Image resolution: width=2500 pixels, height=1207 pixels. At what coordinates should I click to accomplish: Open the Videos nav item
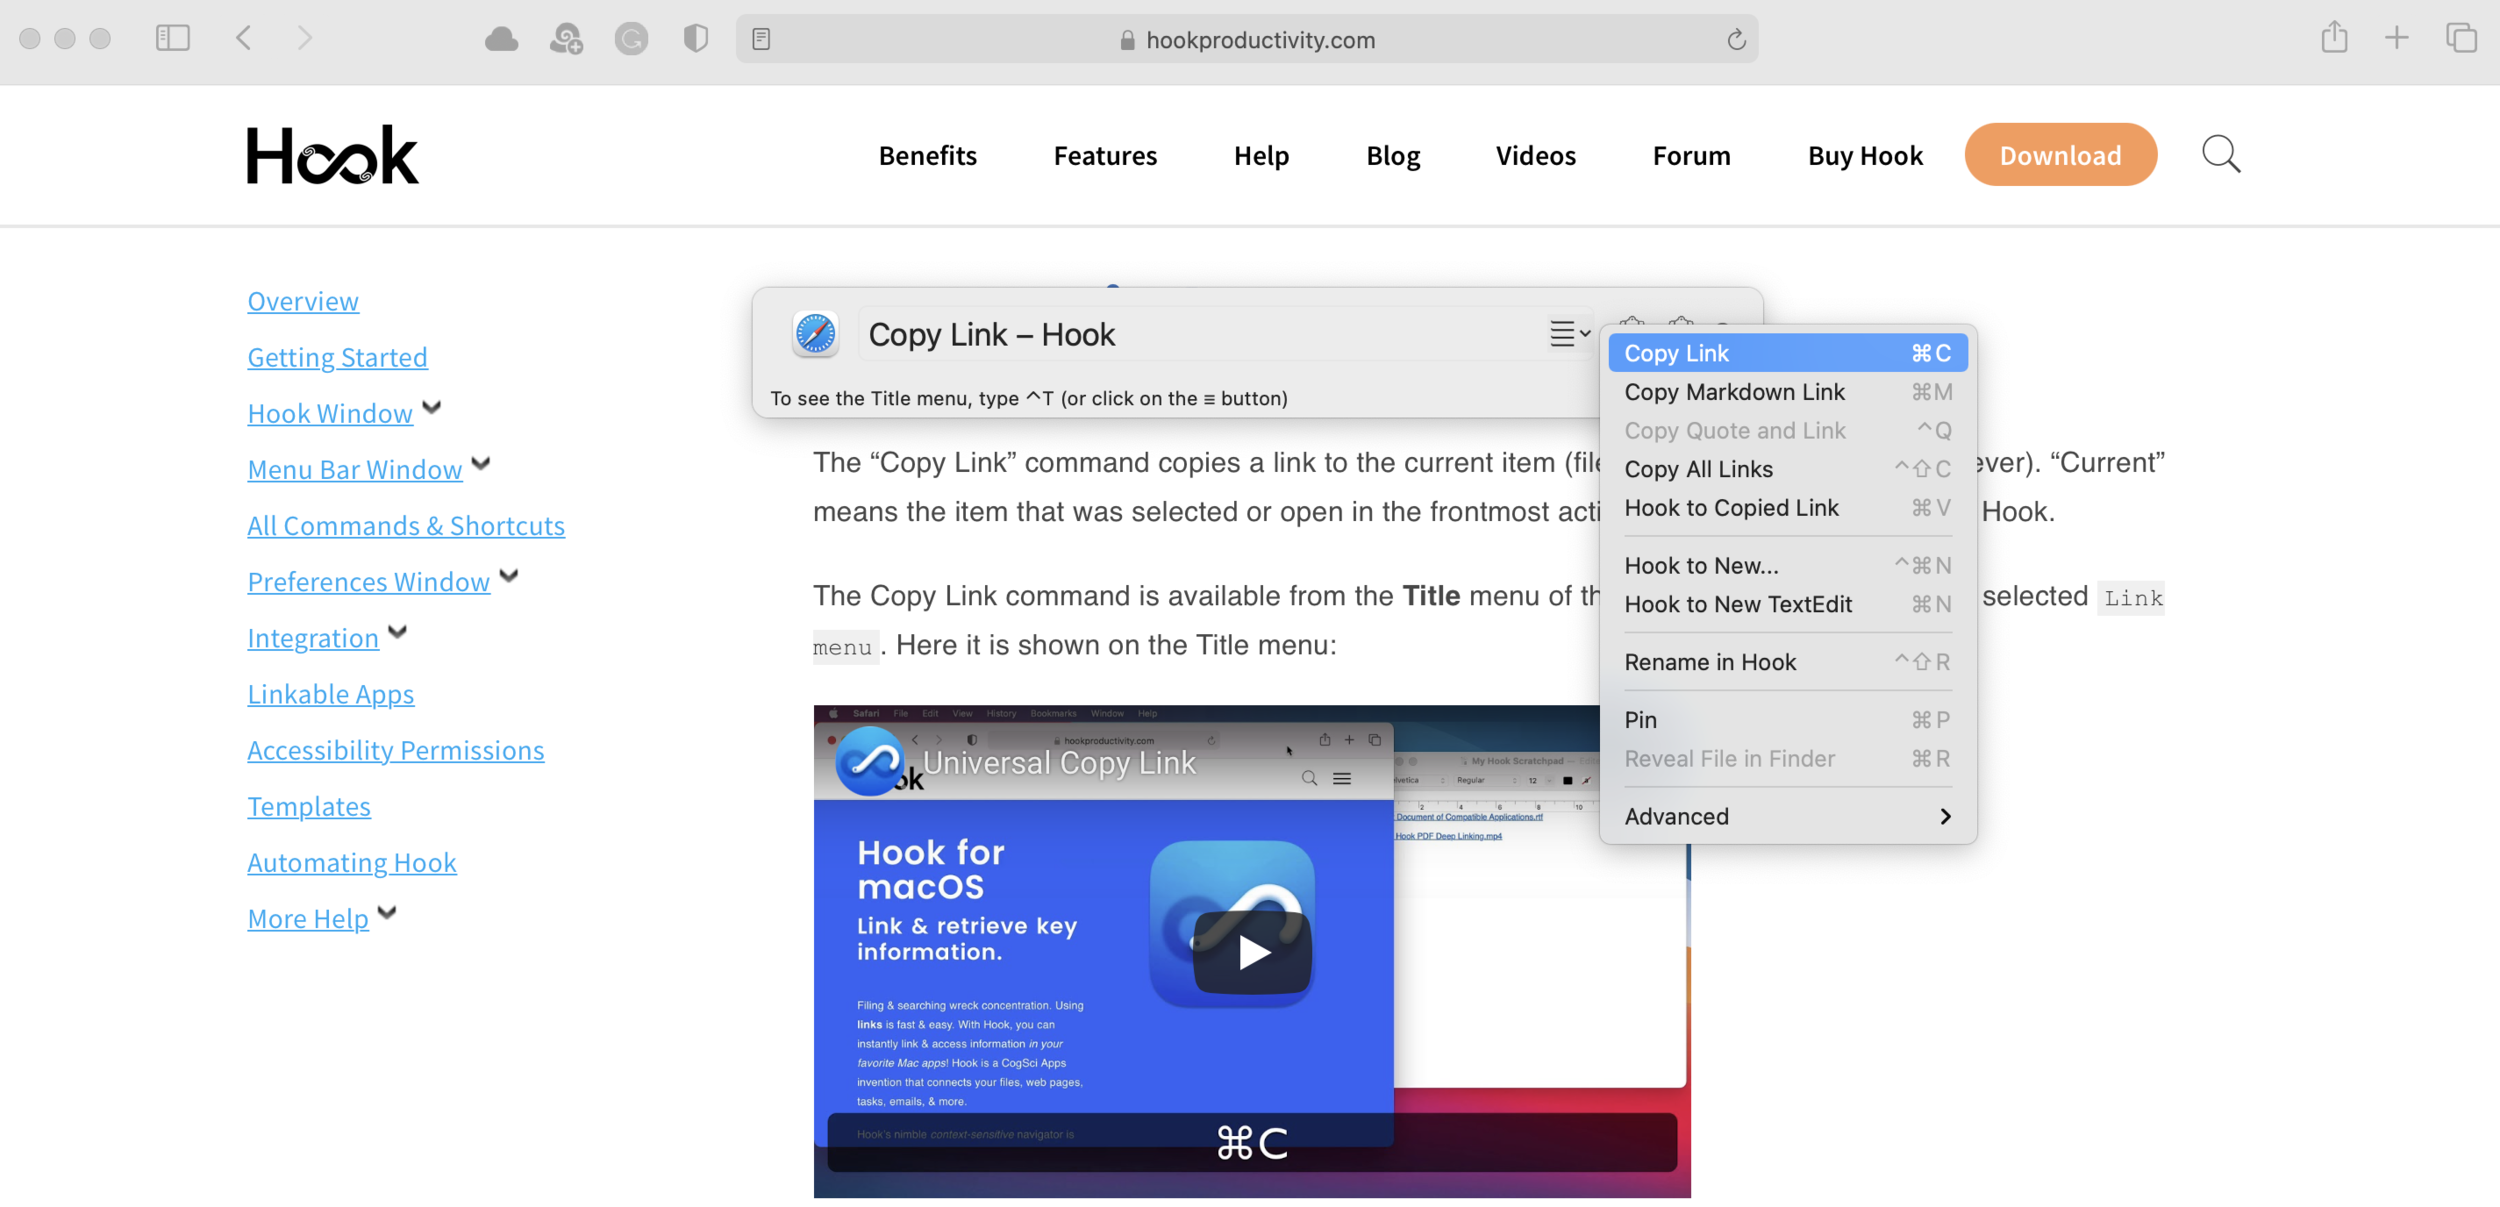point(1535,156)
